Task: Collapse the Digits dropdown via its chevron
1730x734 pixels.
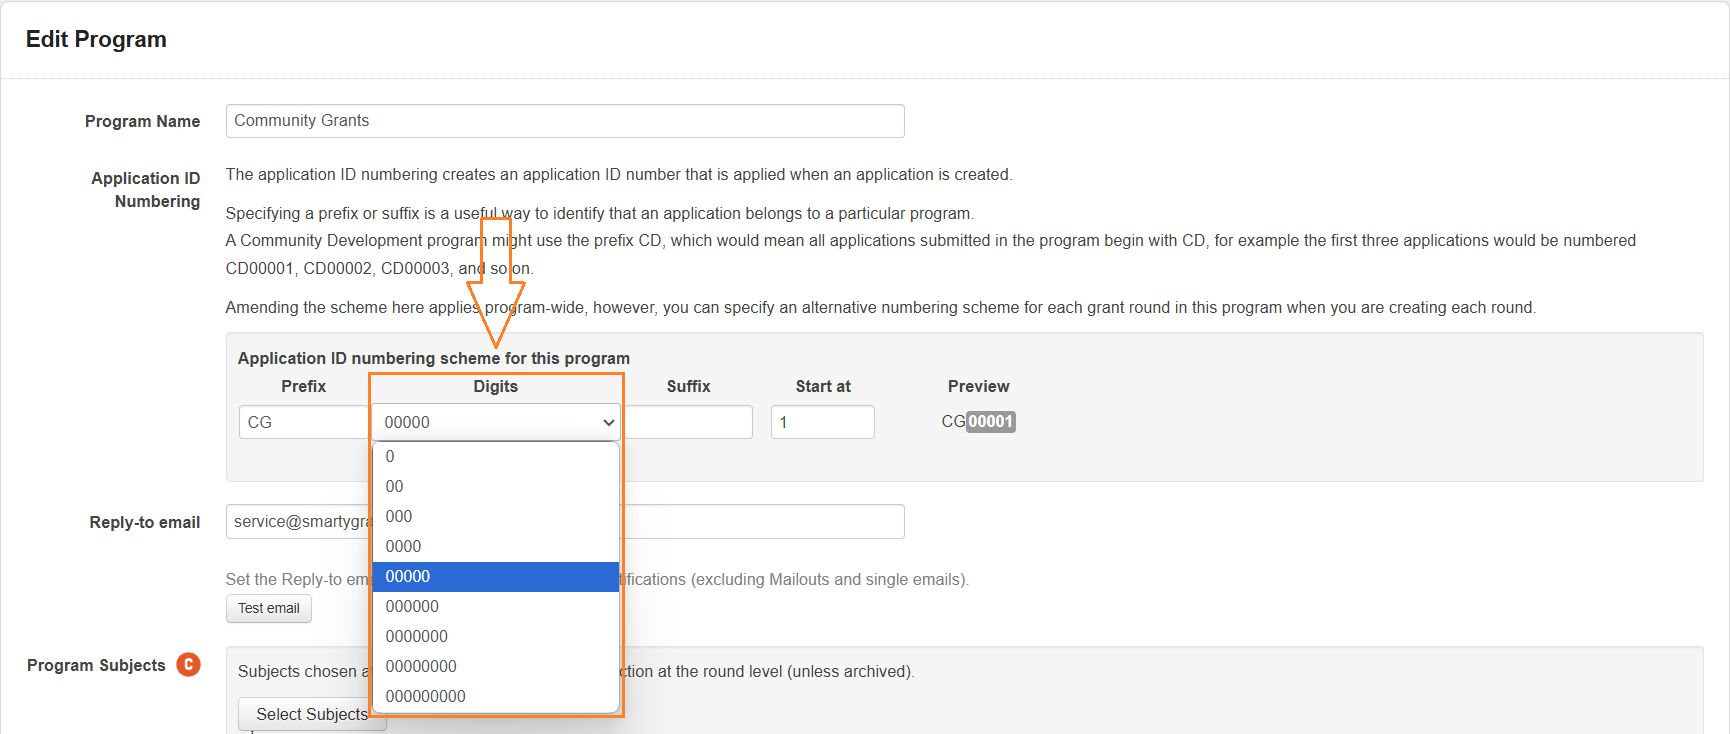Action: [608, 423]
